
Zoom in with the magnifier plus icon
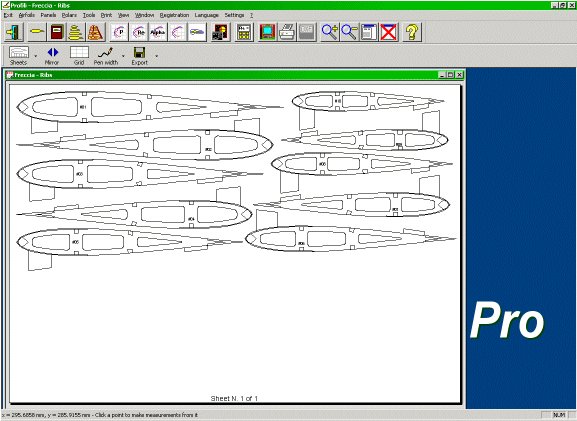point(330,32)
